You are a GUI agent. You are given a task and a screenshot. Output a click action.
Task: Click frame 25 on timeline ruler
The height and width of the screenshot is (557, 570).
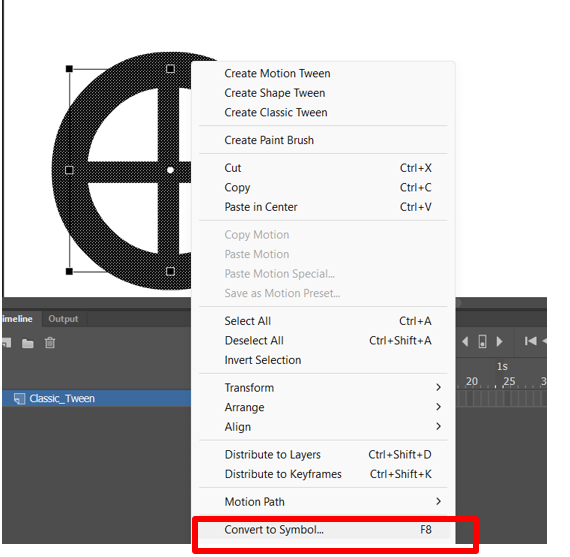pos(509,381)
